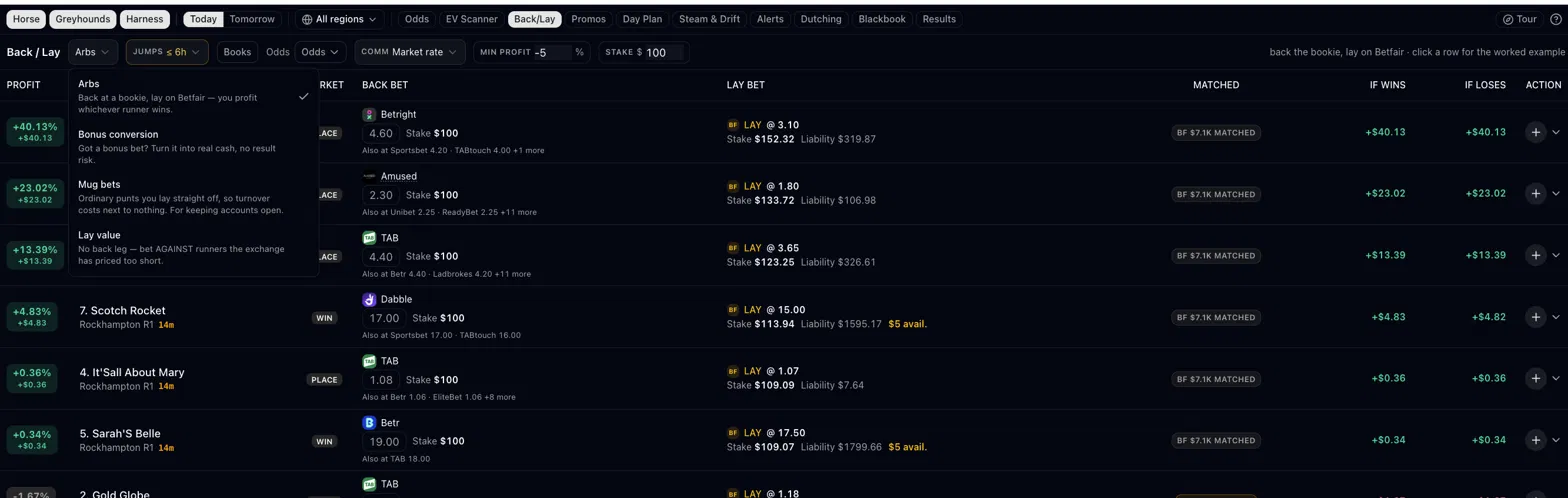
Task: Add the +$23.02 row with plus icon
Action: pos(1535,194)
